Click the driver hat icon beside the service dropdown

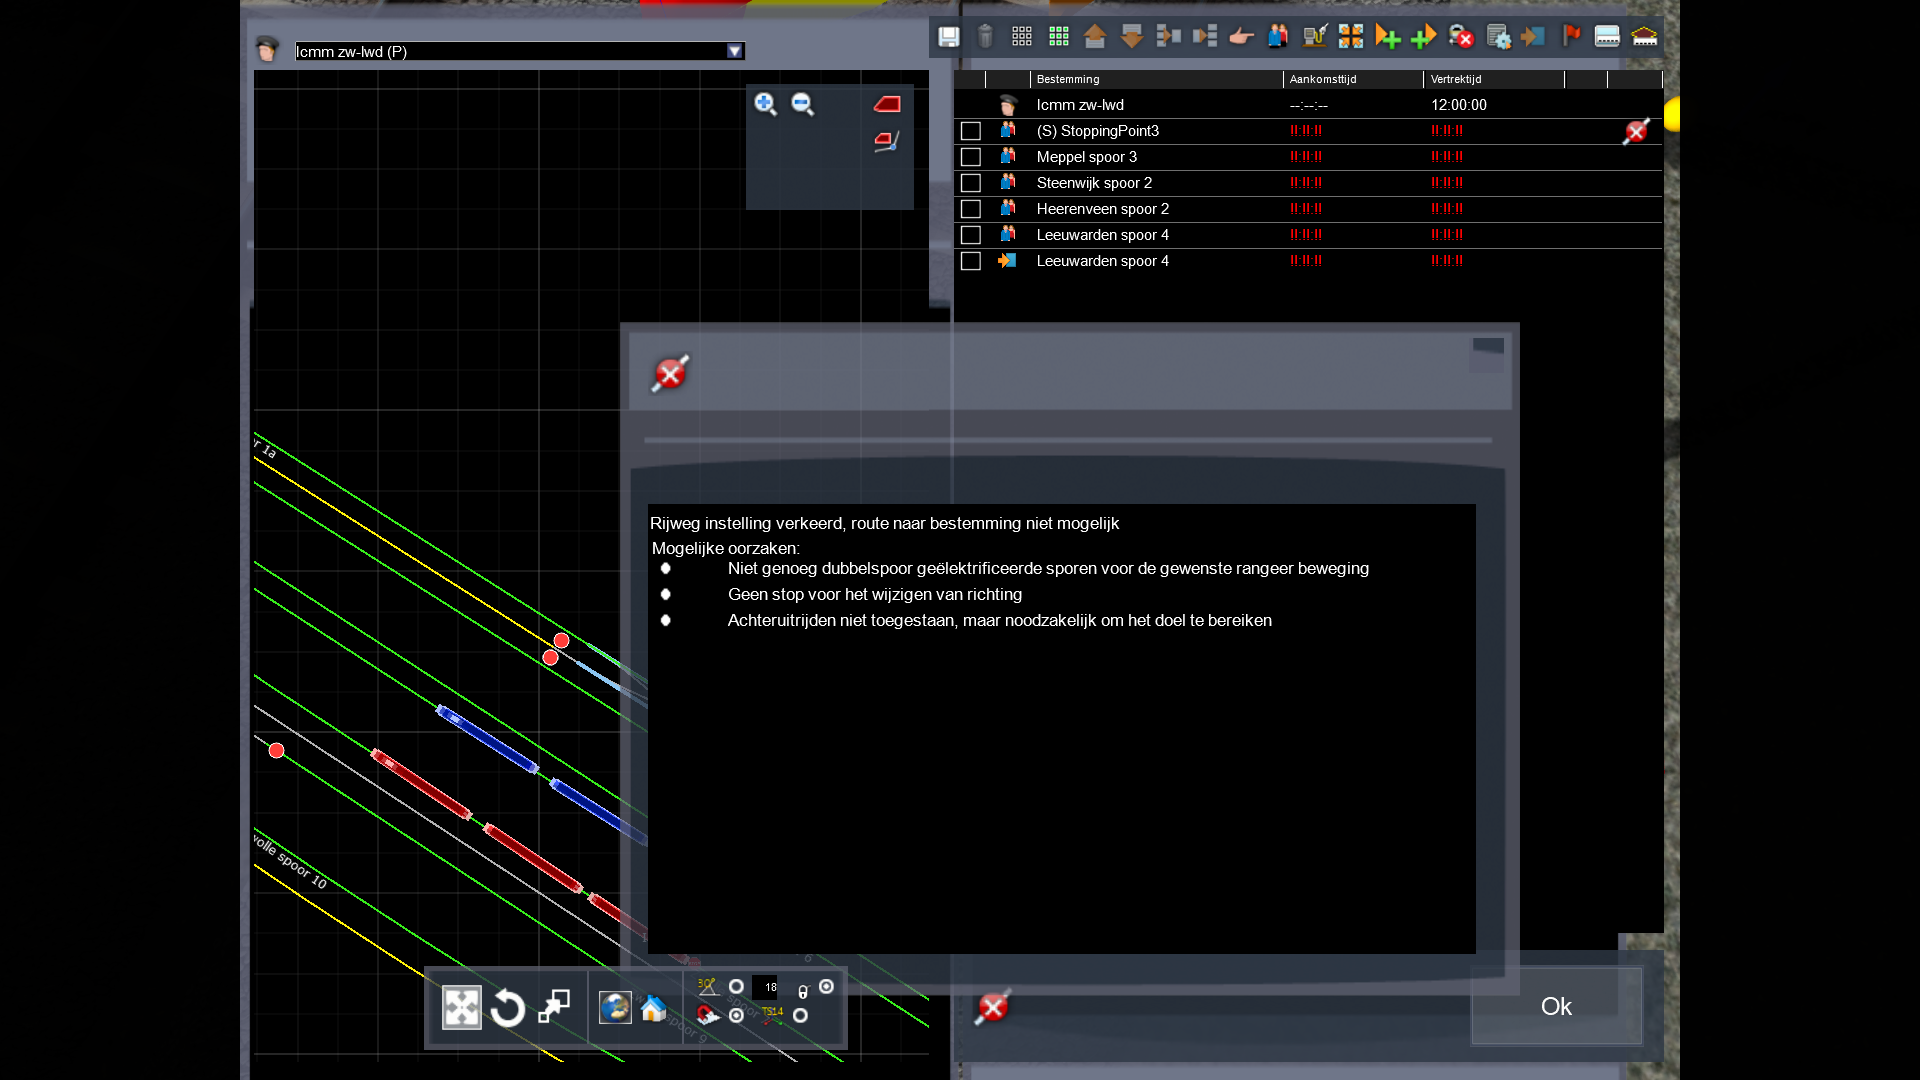(267, 49)
